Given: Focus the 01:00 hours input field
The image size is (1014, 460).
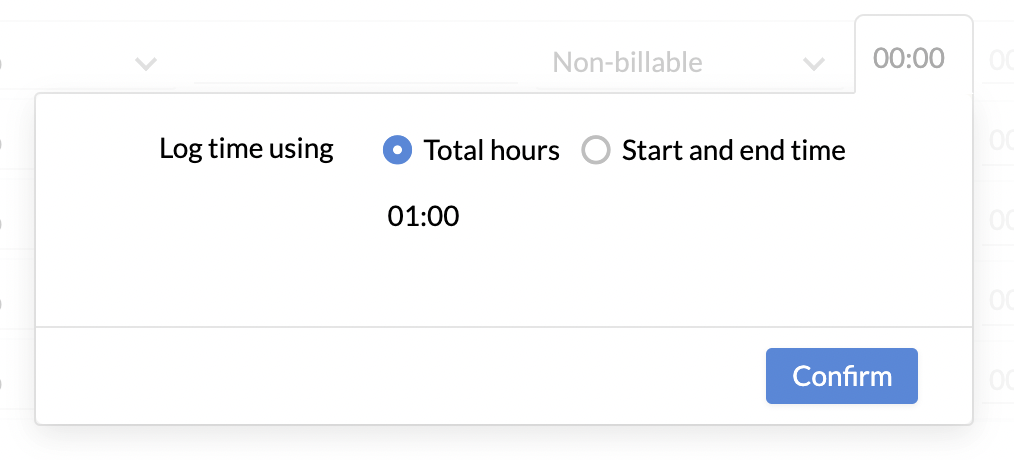Looking at the screenshot, I should pyautogui.click(x=424, y=216).
